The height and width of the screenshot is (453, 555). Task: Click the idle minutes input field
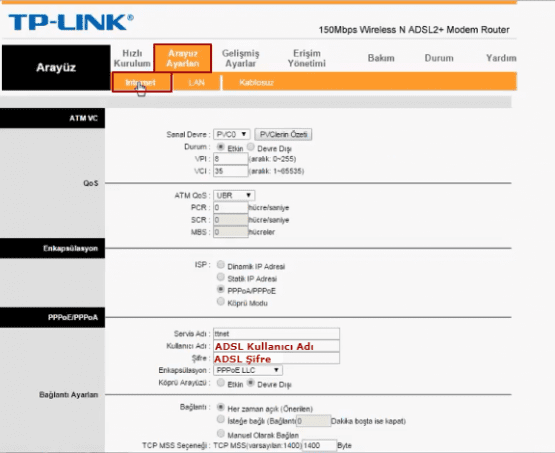[x=313, y=421]
